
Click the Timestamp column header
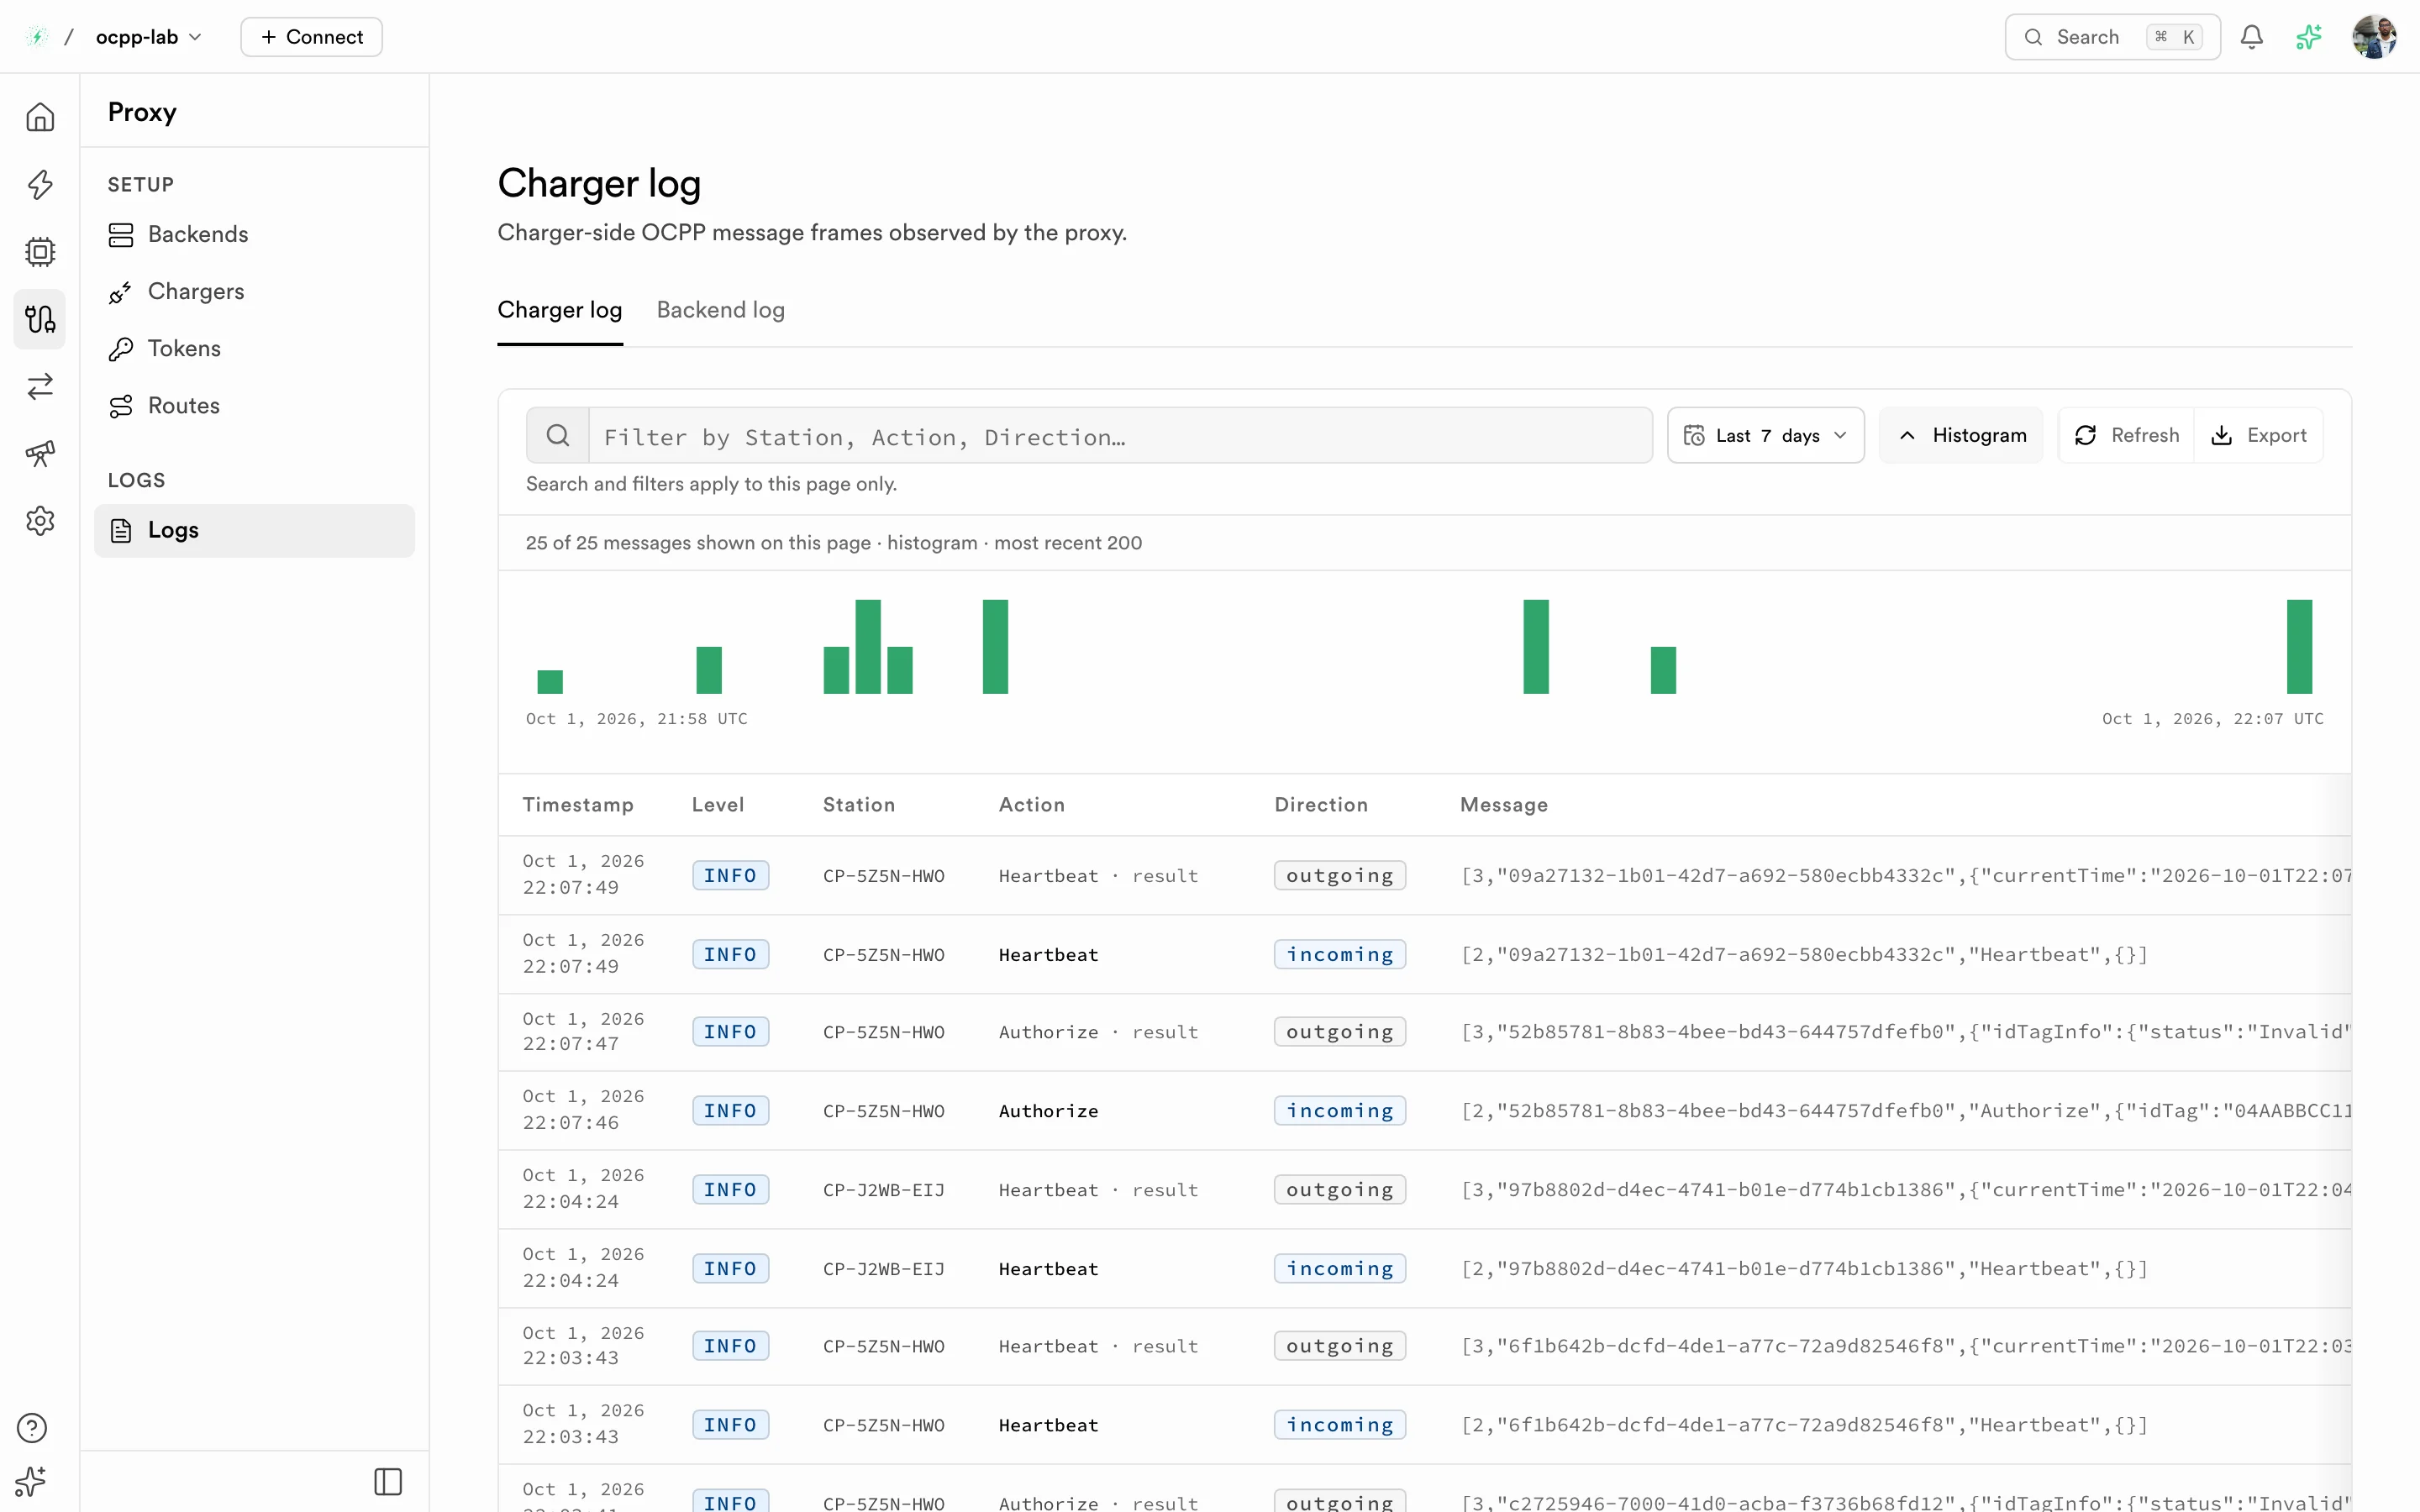[x=578, y=804]
